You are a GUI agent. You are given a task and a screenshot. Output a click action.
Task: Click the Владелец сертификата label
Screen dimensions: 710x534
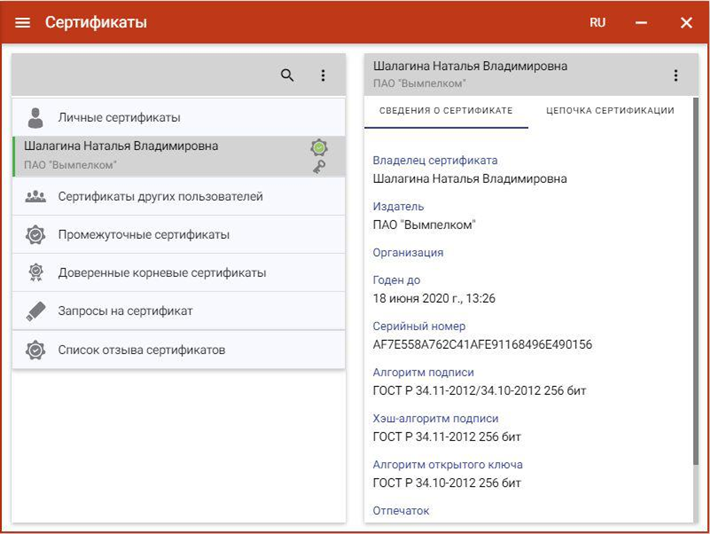(435, 160)
